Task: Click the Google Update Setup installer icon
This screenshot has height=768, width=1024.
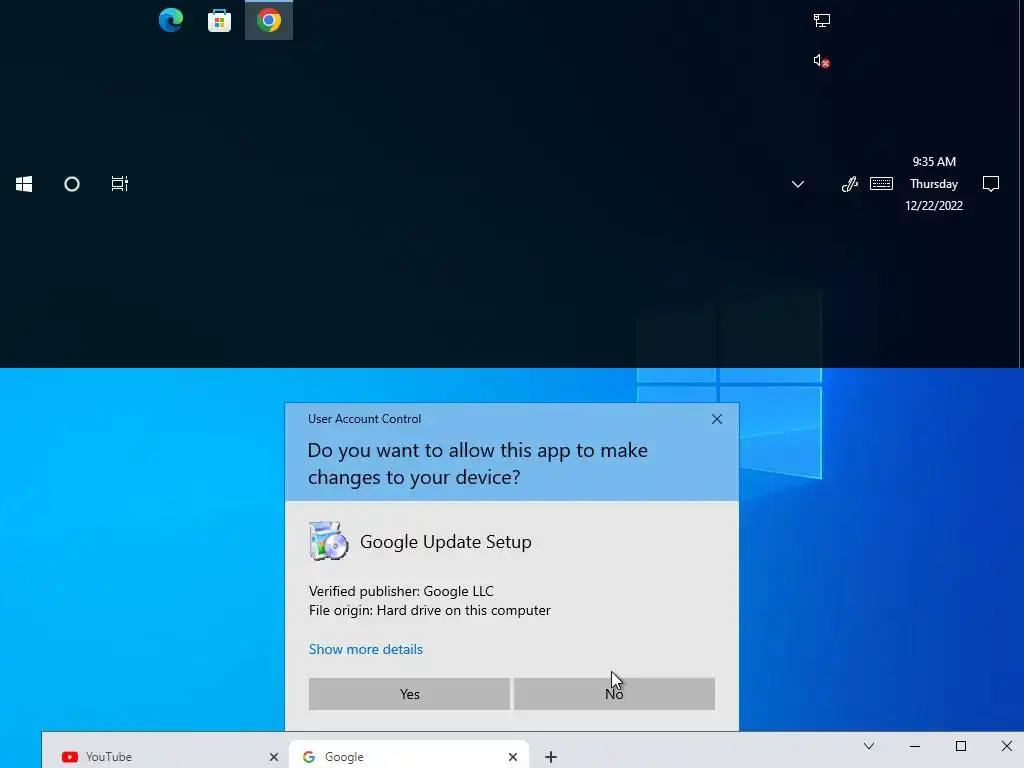Action: click(x=328, y=541)
